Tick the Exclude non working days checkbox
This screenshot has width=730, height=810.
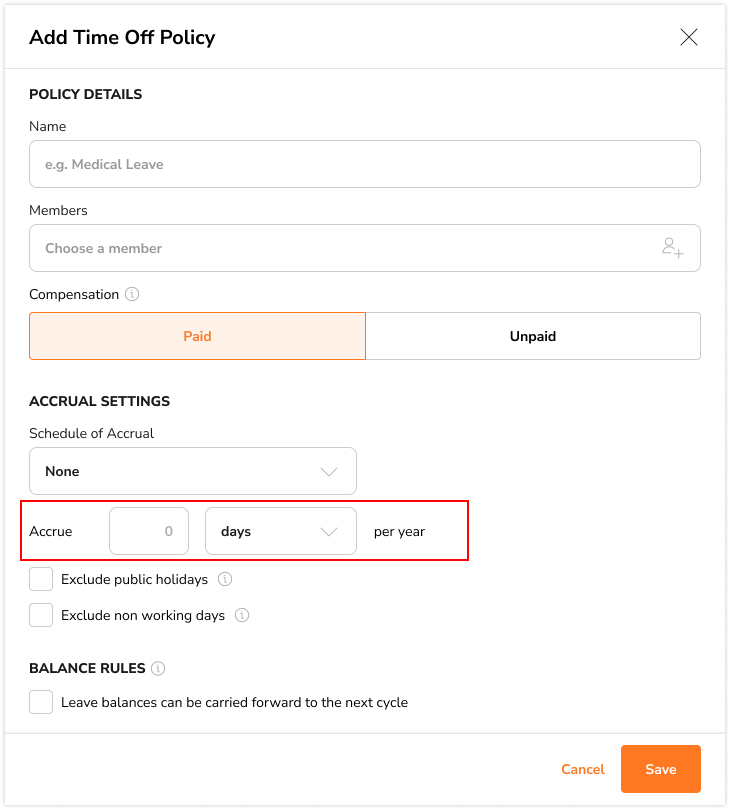[41, 615]
